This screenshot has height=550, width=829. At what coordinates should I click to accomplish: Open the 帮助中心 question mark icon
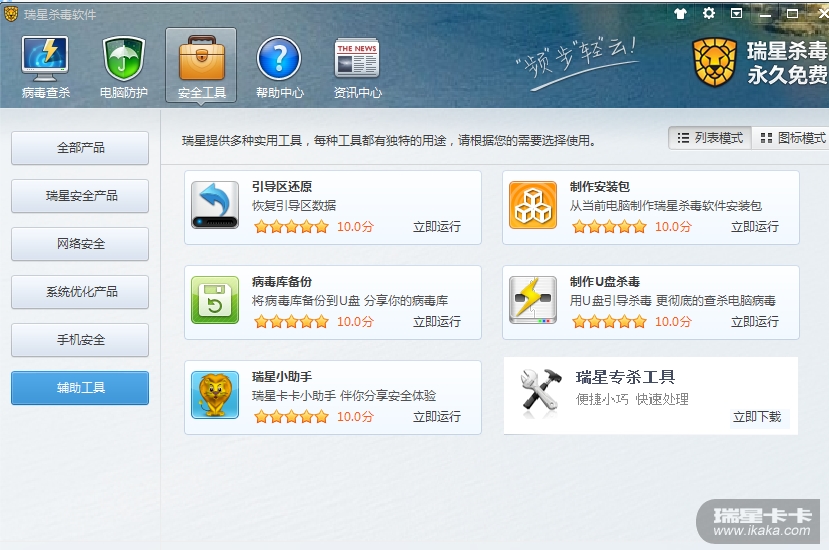[279, 59]
